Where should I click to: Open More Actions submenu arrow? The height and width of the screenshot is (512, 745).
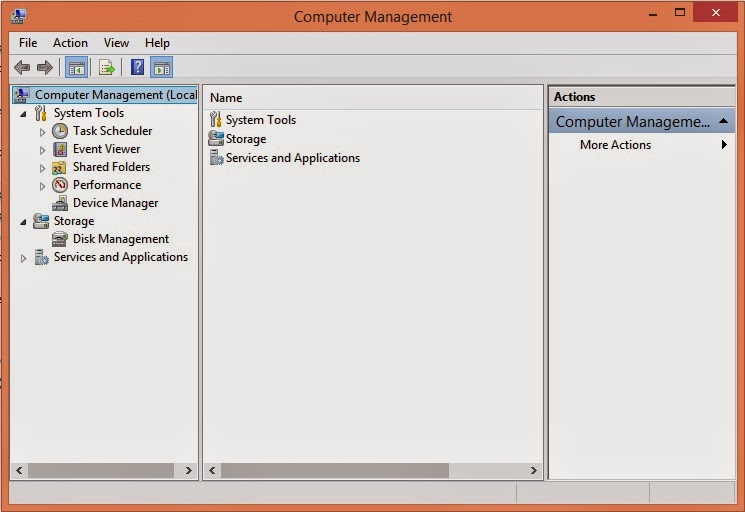[724, 144]
